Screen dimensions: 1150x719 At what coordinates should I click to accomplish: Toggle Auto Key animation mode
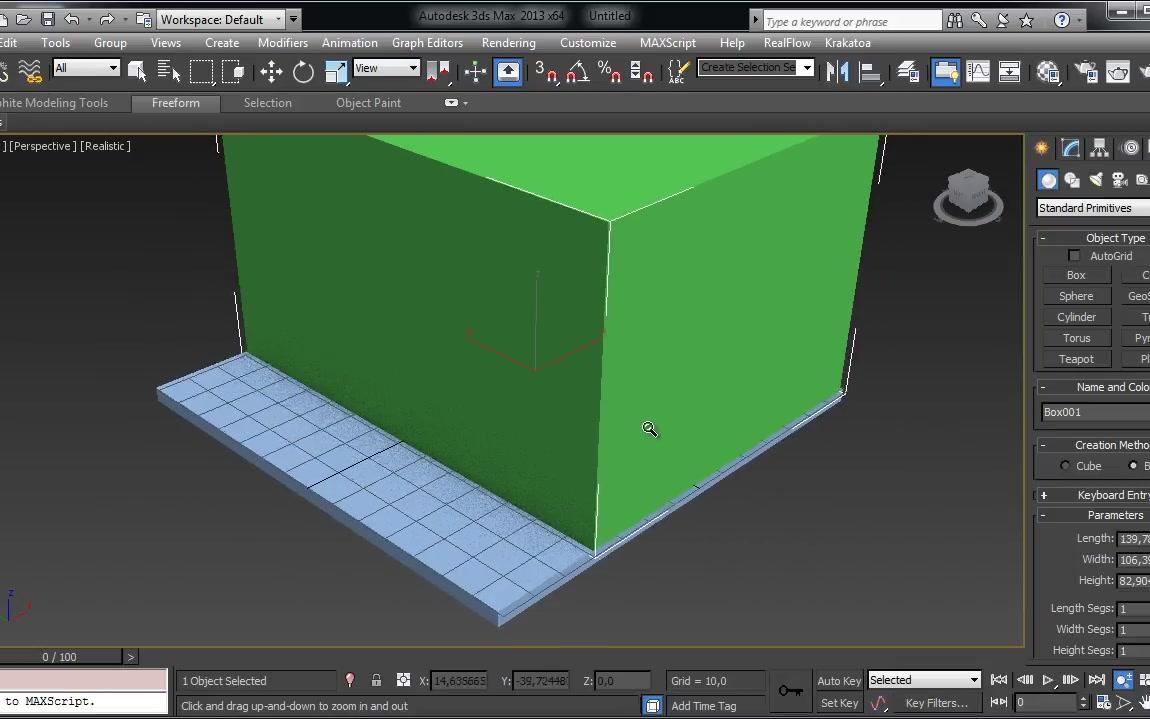(839, 680)
